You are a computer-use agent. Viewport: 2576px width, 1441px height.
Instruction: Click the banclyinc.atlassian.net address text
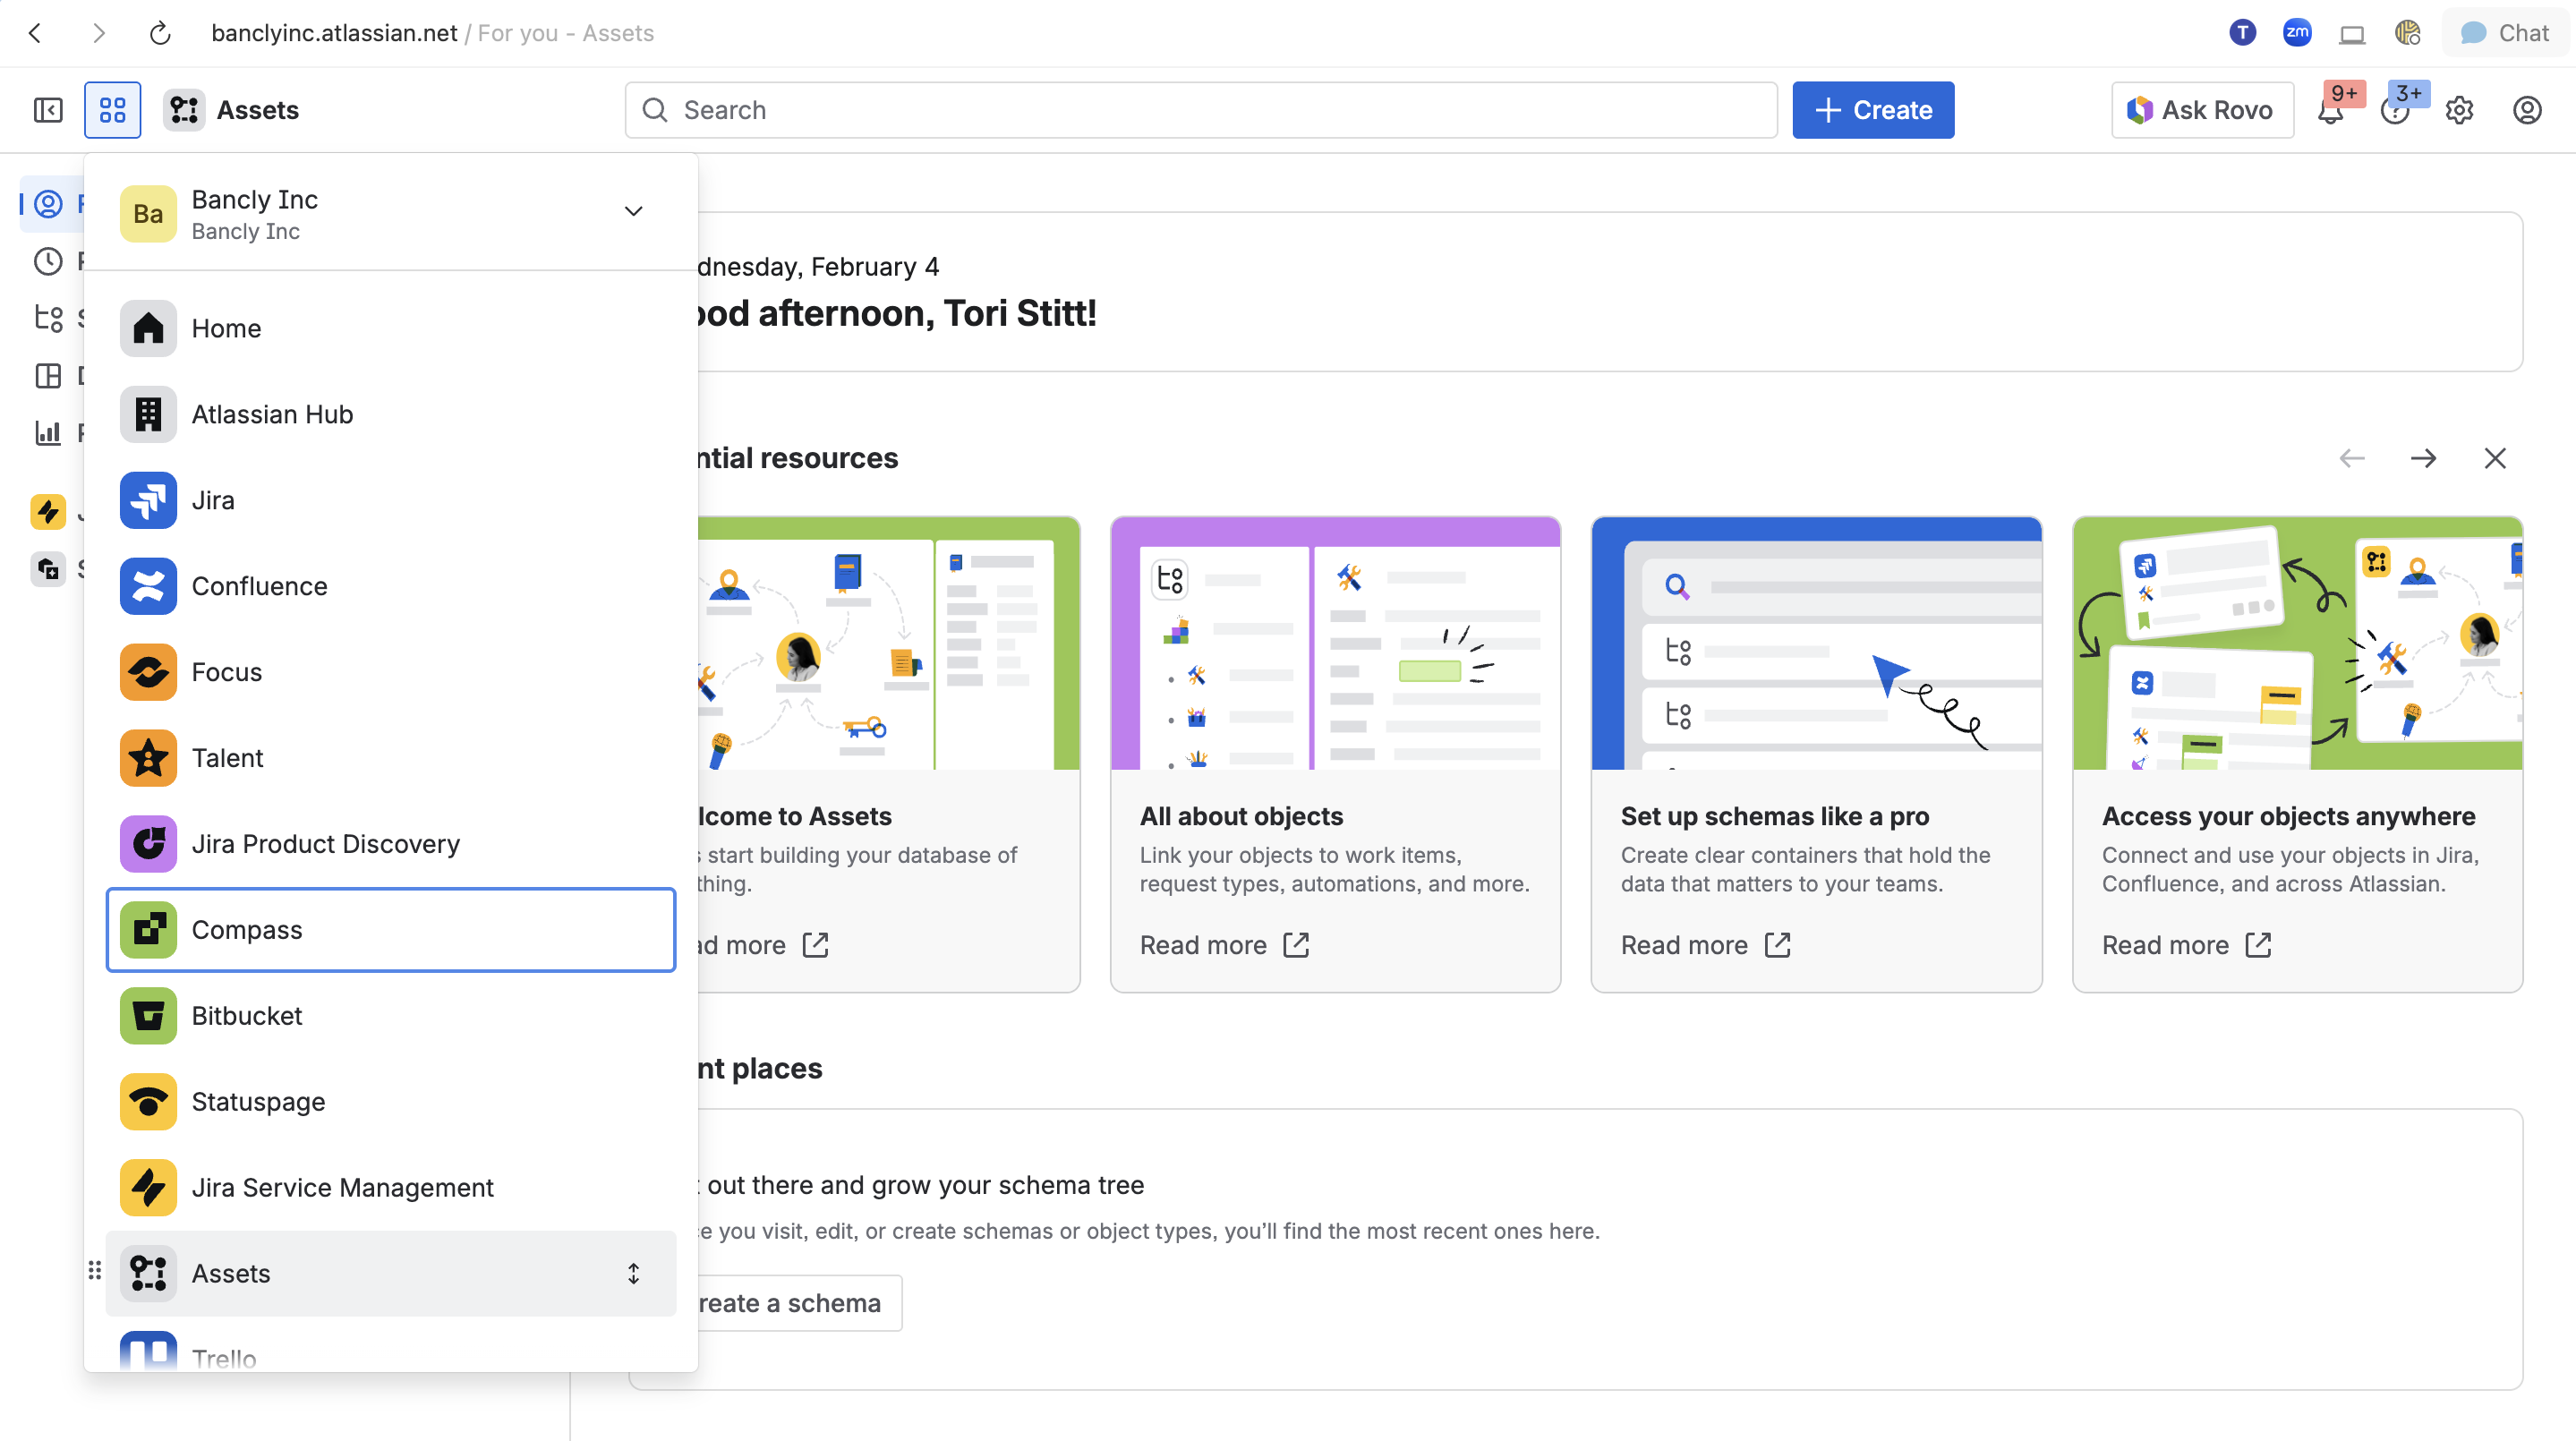coord(334,33)
